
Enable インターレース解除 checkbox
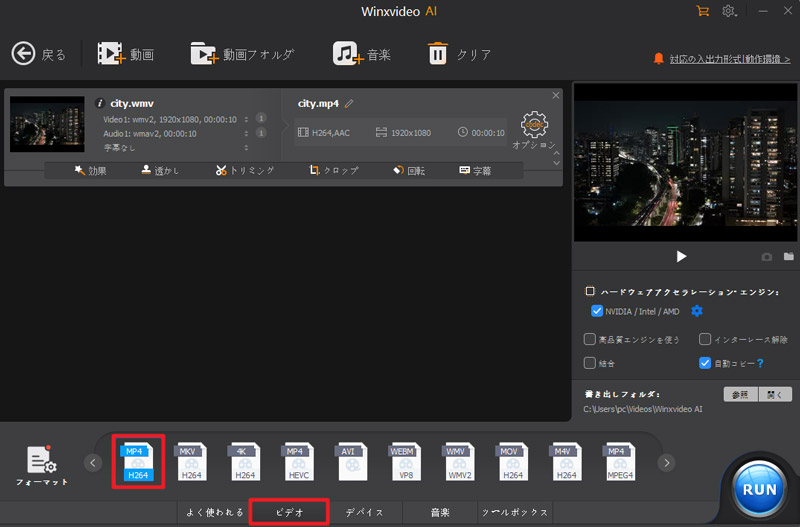tap(705, 339)
